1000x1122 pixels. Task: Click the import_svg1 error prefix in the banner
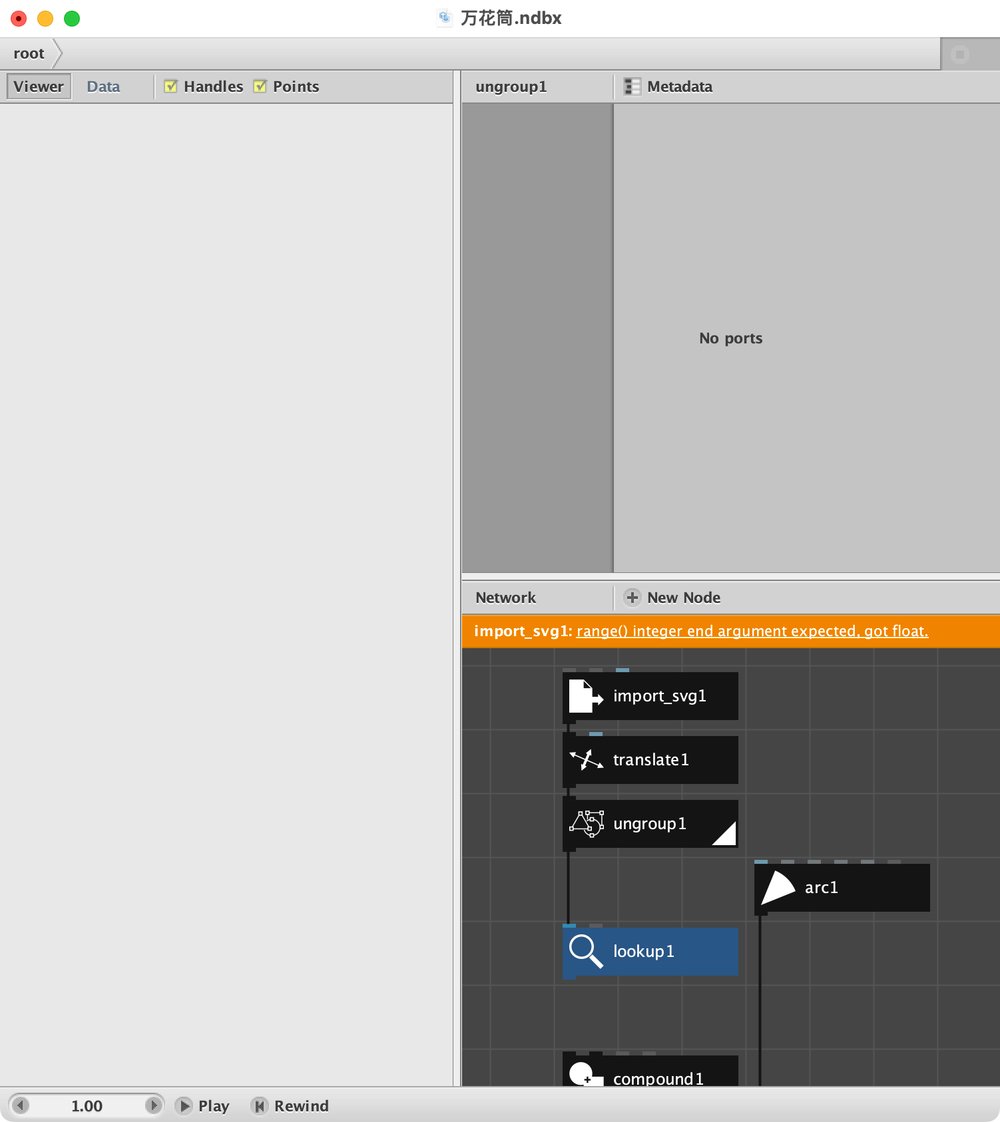click(x=523, y=631)
